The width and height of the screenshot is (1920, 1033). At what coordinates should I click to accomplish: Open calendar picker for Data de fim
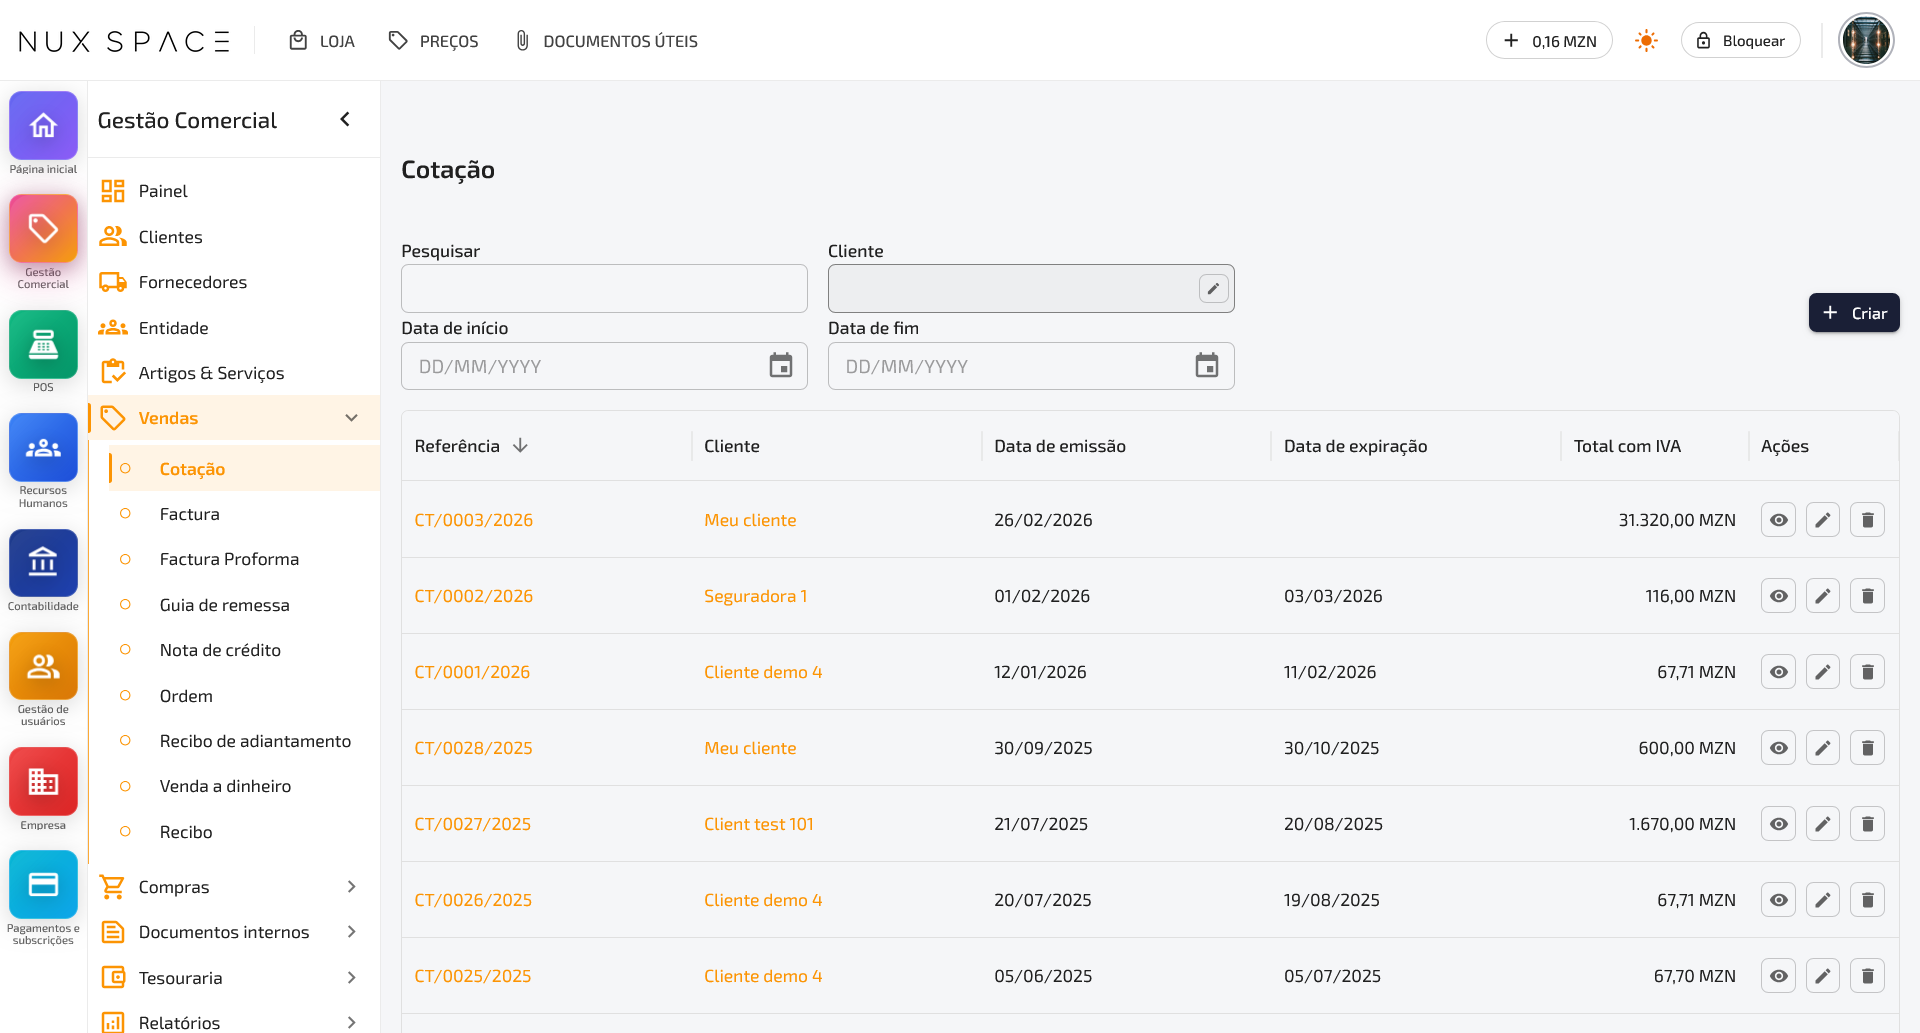coord(1207,366)
